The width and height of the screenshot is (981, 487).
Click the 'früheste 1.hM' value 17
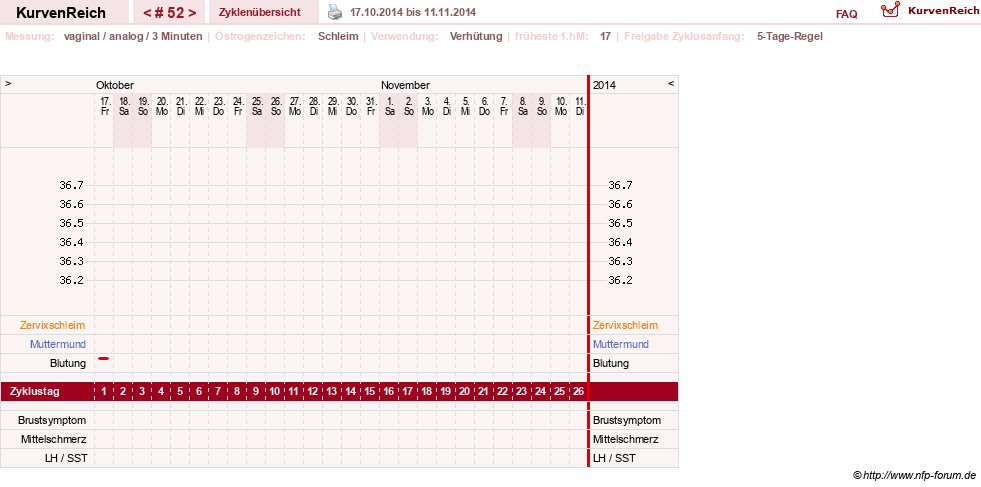point(606,36)
